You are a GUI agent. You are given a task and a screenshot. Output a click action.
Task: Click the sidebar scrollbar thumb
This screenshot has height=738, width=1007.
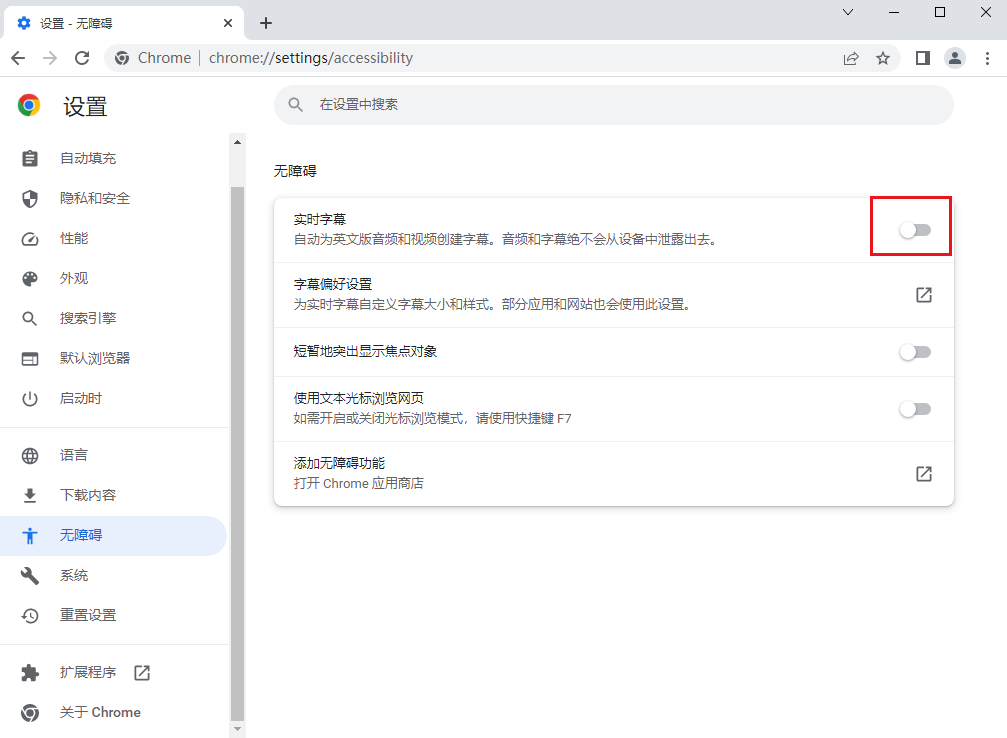[x=238, y=453]
